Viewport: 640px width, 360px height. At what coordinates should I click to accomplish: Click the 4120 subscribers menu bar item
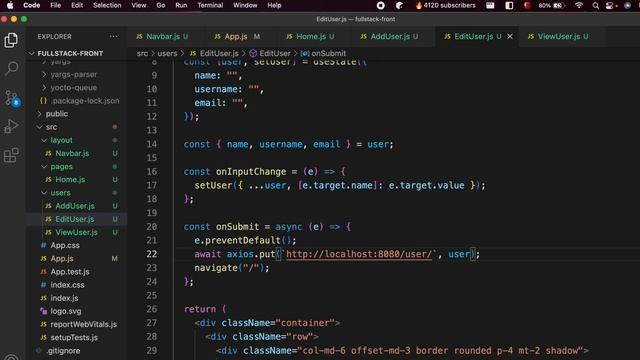tap(445, 5)
